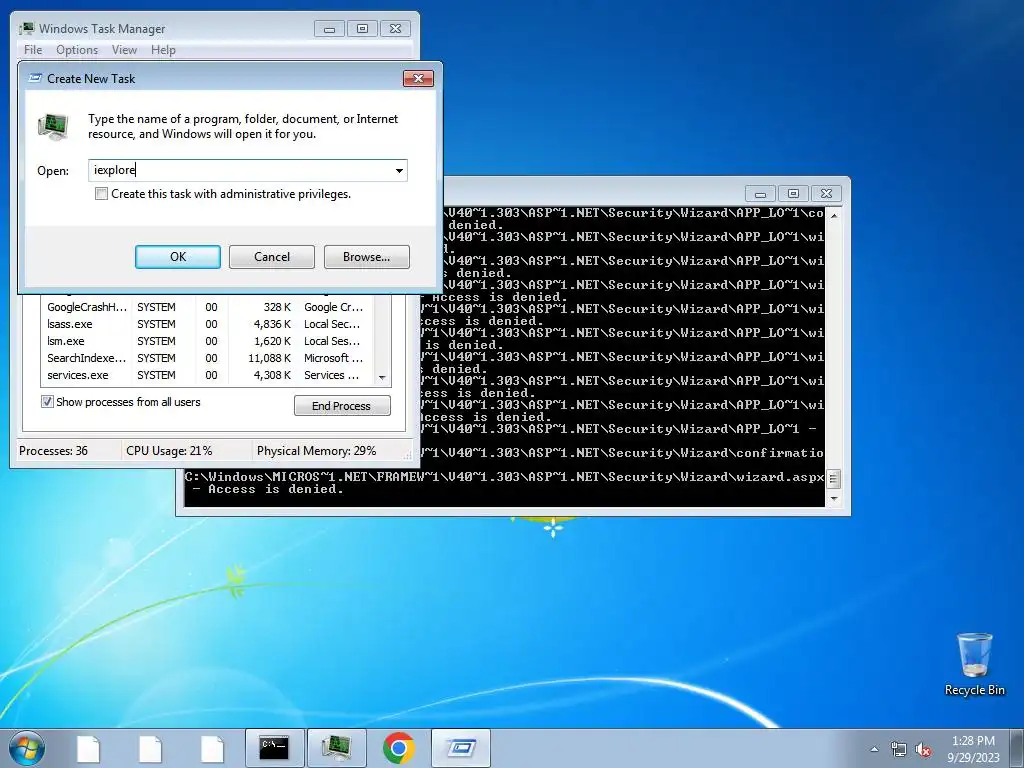Open the Options menu in Task Manager
This screenshot has height=768, width=1024.
coord(76,50)
